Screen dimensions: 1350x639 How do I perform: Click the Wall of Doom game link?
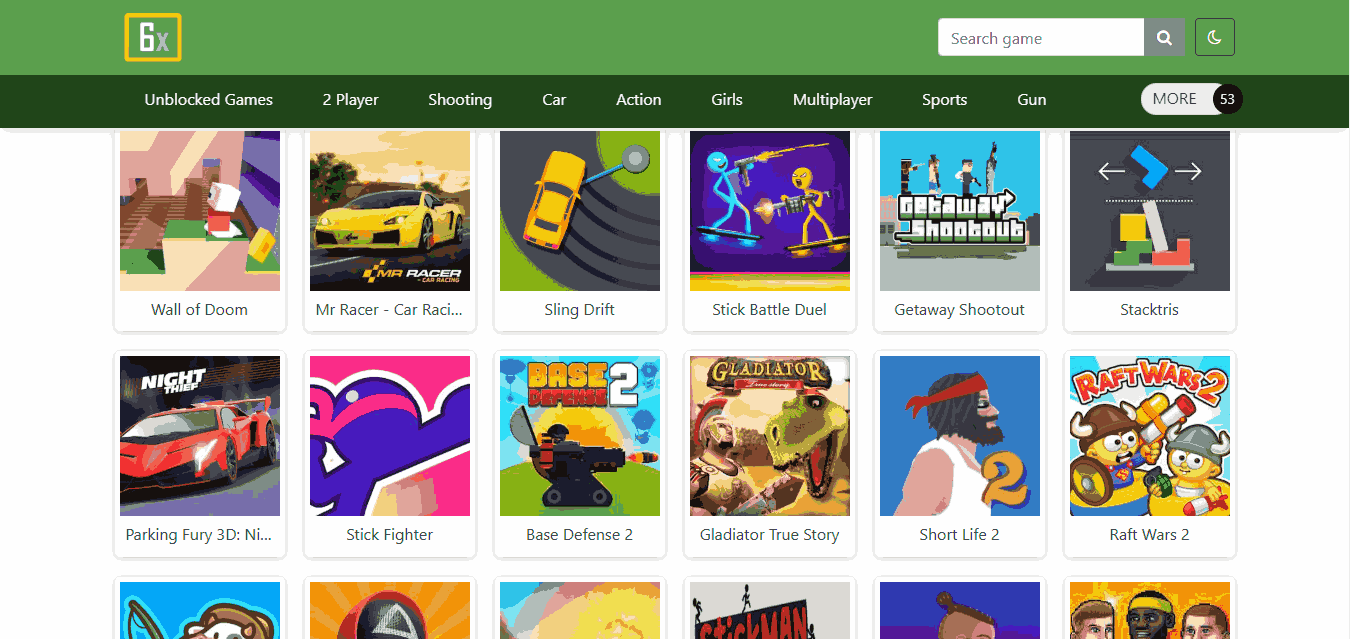pos(199,309)
